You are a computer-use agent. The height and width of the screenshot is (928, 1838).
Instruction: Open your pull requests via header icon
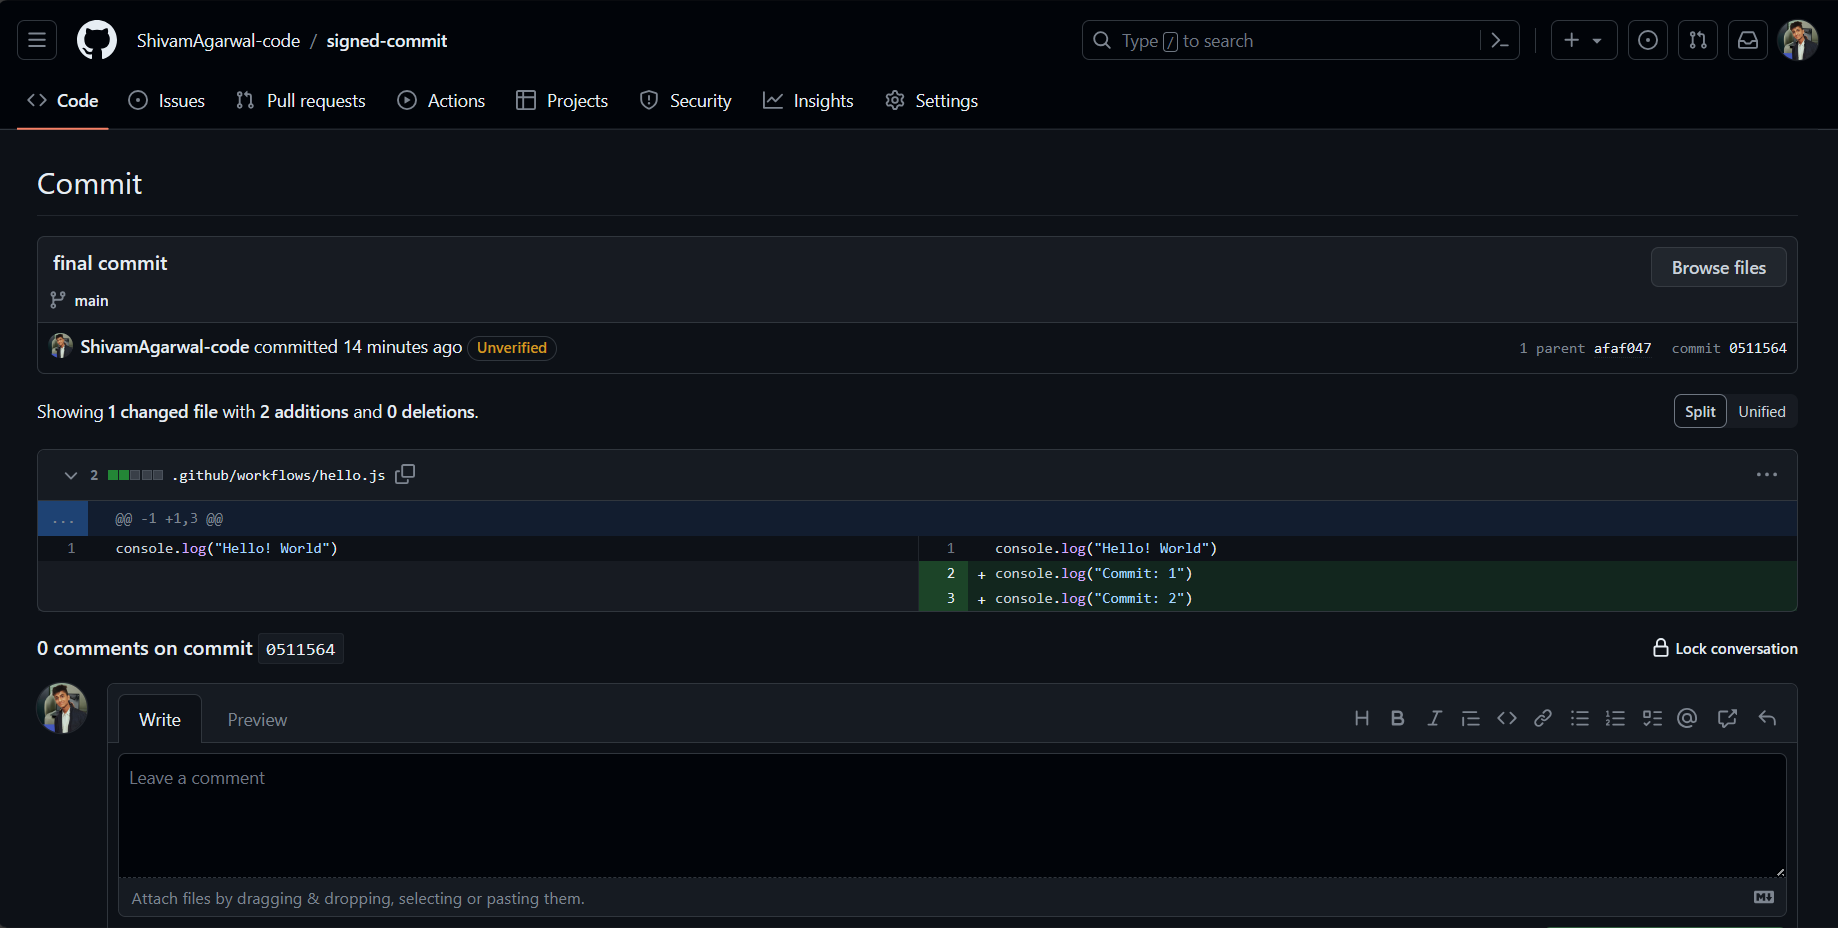tap(1698, 40)
